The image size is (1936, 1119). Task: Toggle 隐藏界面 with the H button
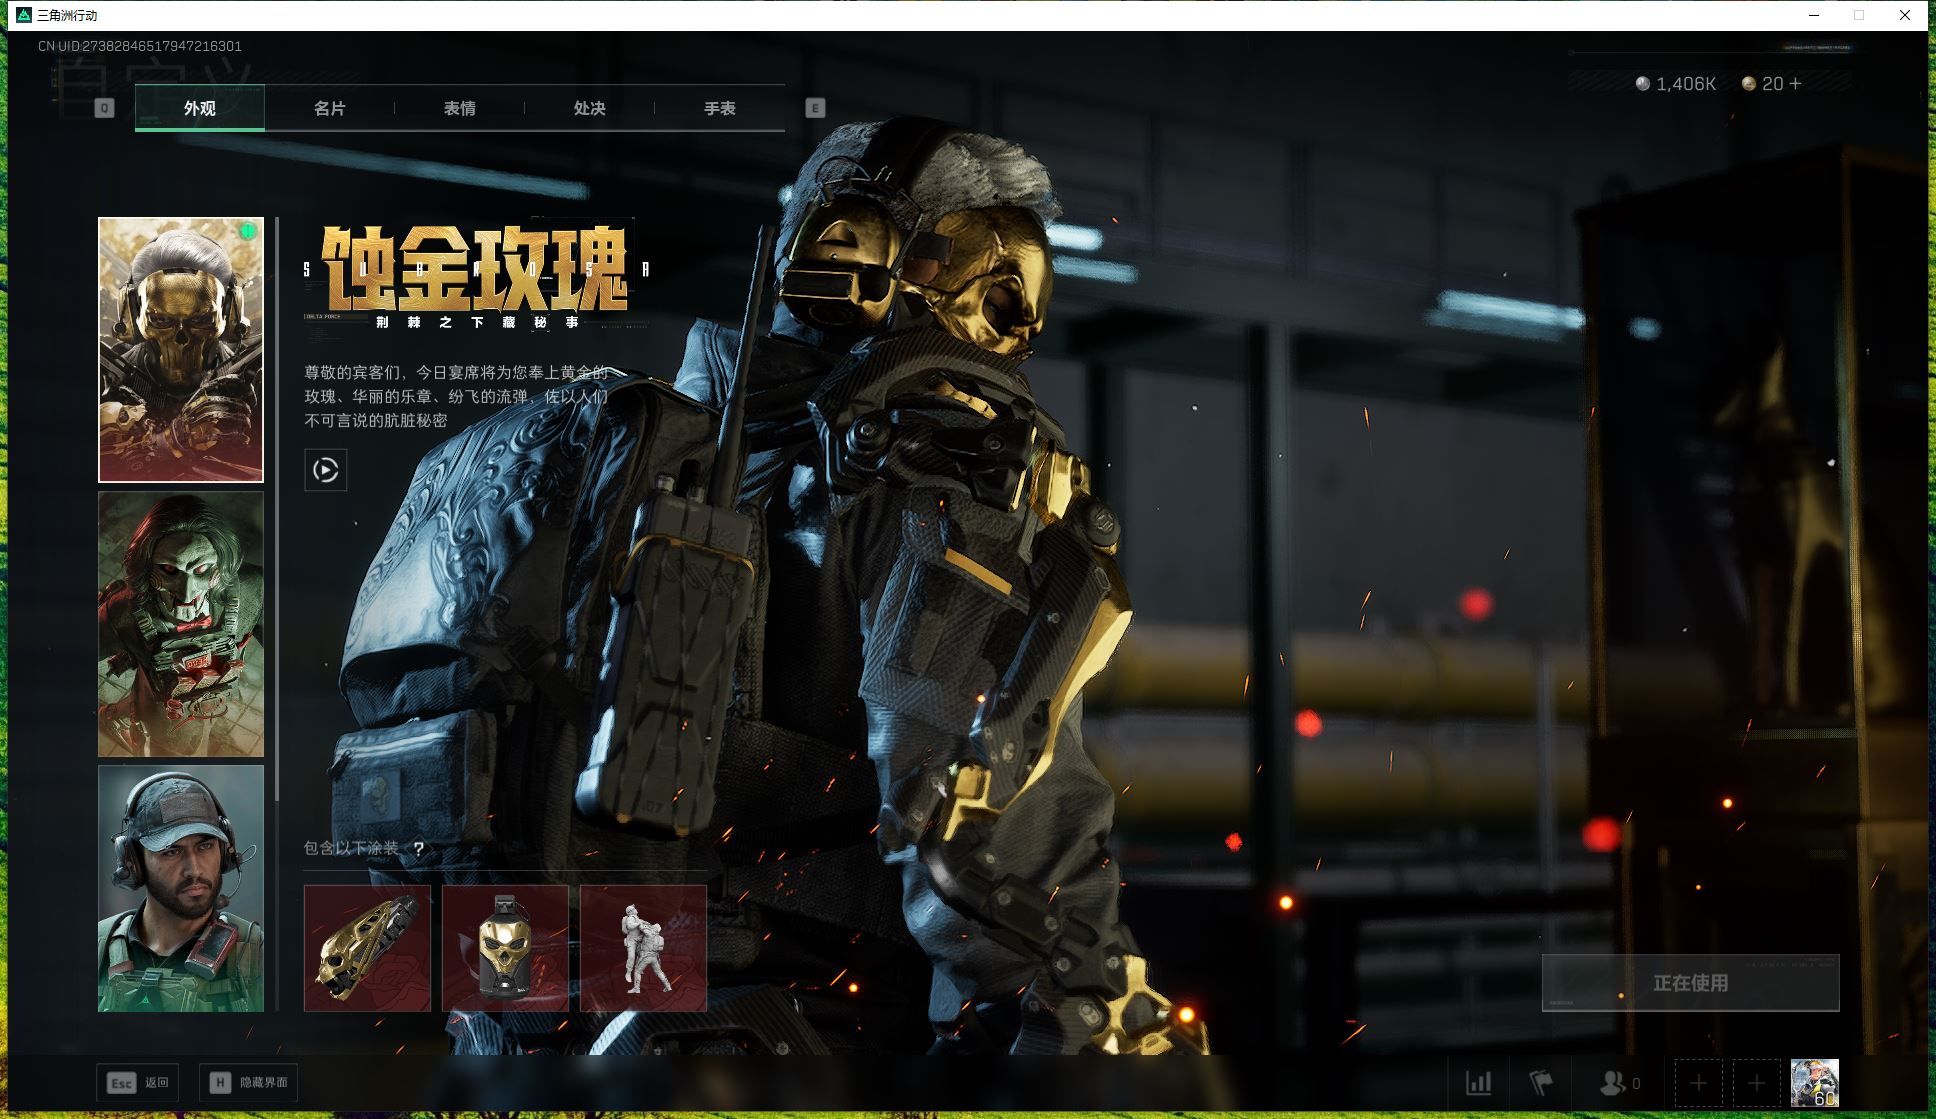248,1082
